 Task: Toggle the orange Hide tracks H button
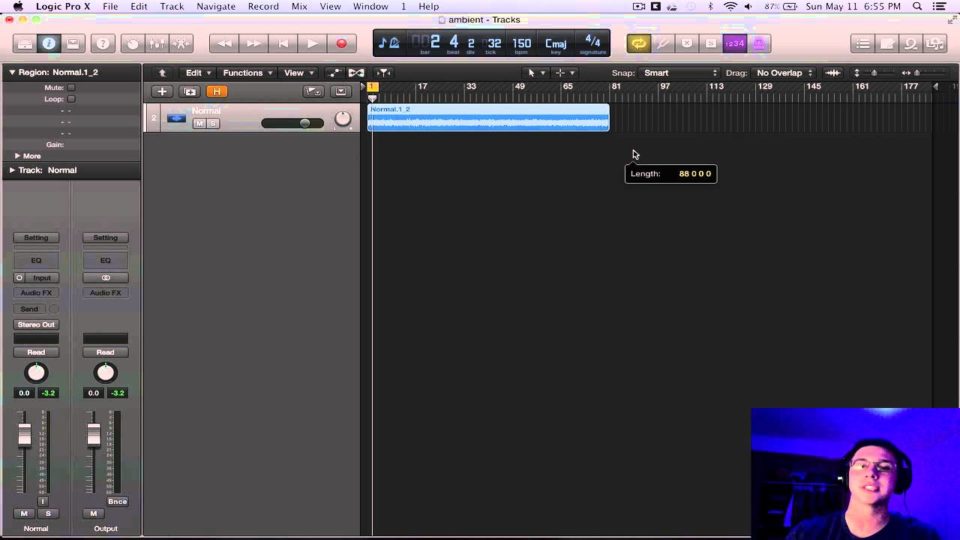[x=217, y=92]
